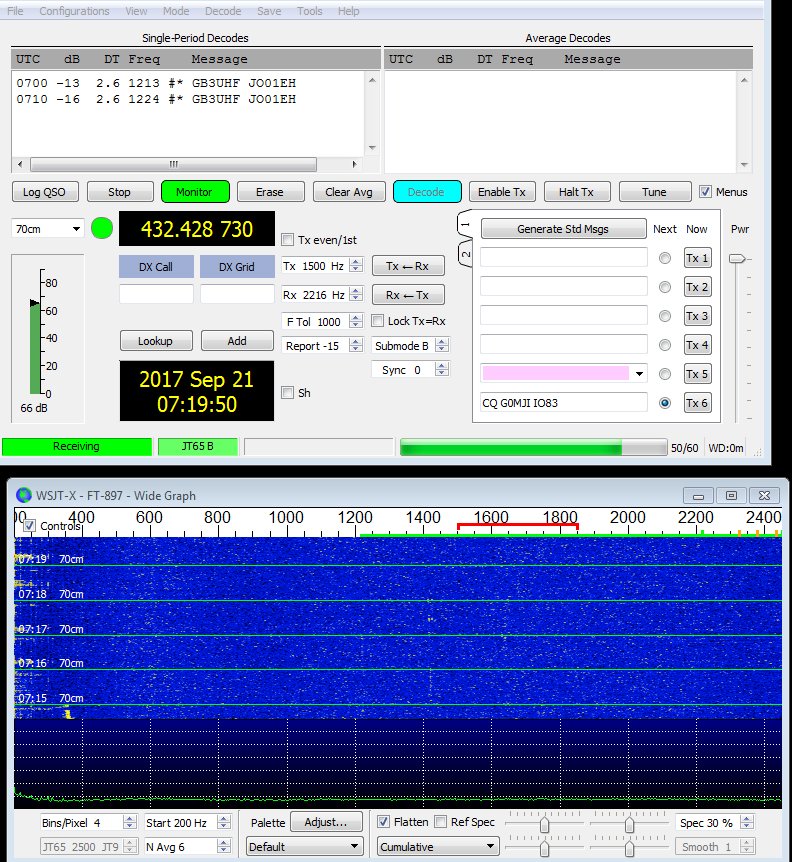Screen dimensions: 792x862
Task: Click the green status indicator circle
Action: [x=102, y=228]
